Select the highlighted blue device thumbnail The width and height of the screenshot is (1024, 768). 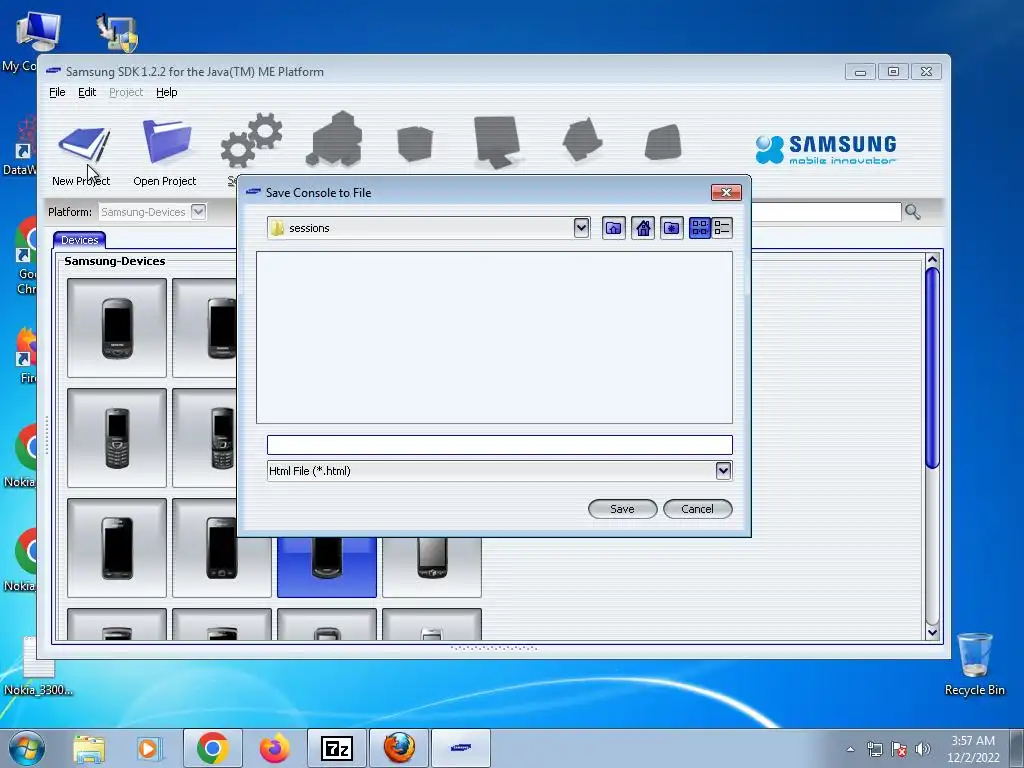[x=327, y=567]
